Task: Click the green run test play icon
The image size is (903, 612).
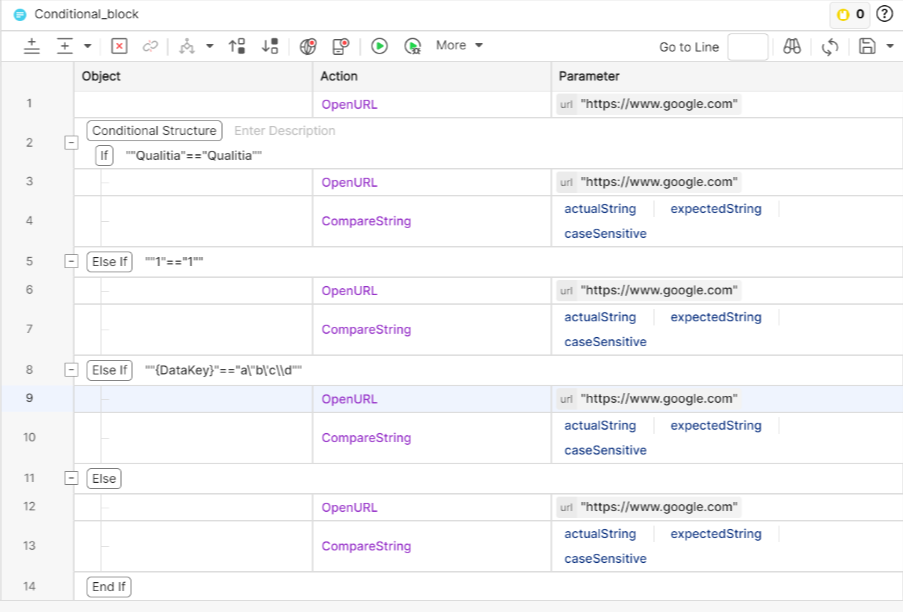Action: (x=379, y=46)
